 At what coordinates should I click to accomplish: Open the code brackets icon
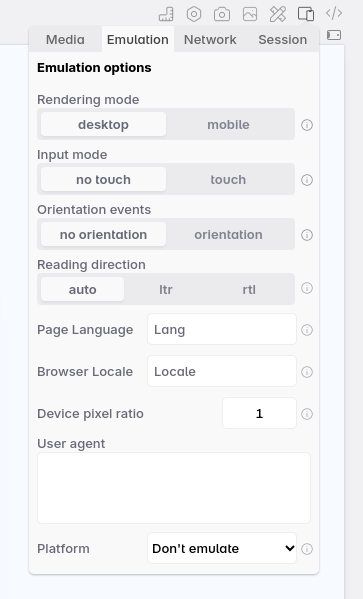click(x=334, y=13)
